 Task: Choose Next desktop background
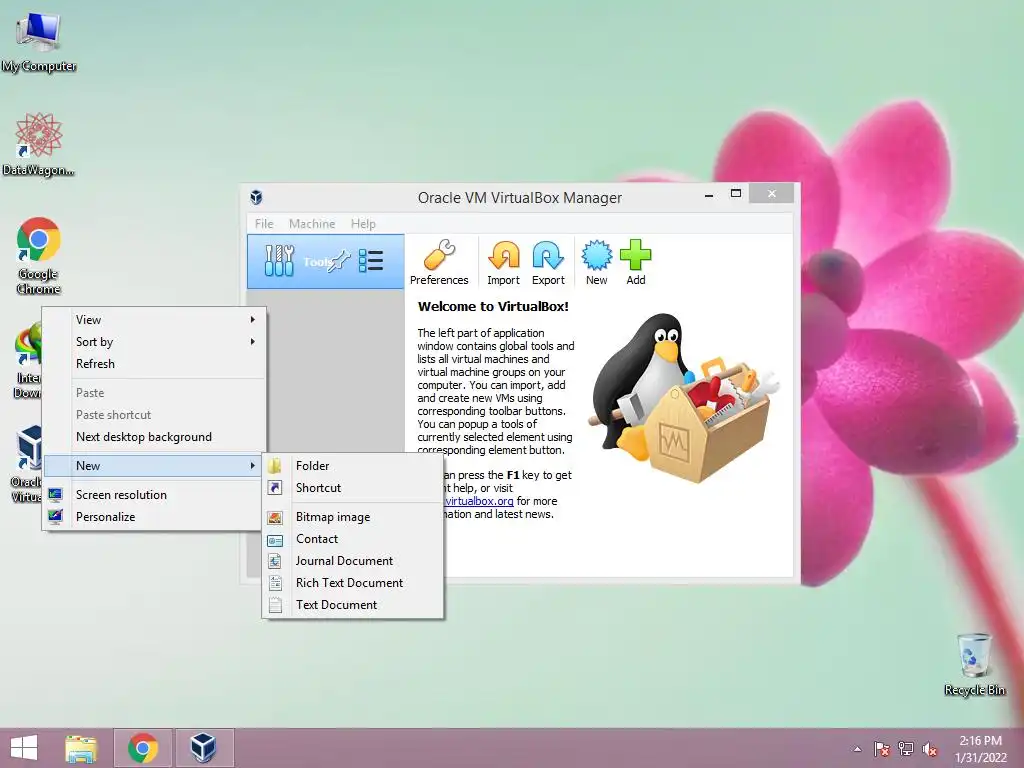[155, 437]
